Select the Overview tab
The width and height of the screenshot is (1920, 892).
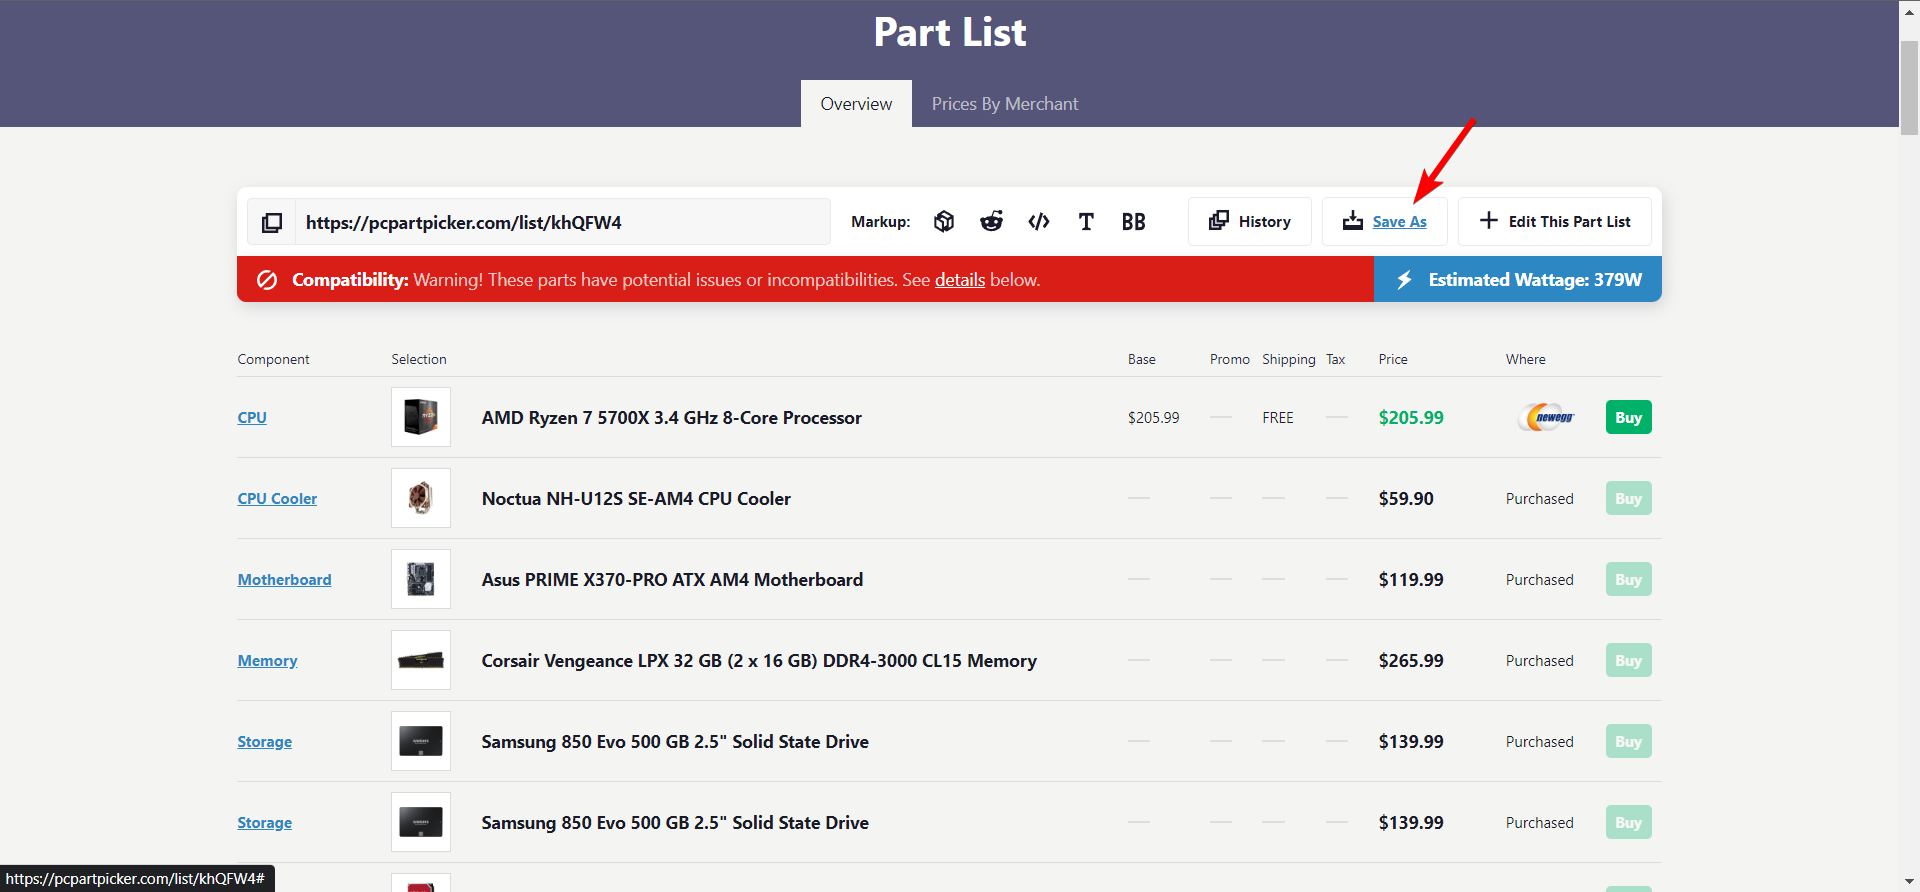(856, 104)
